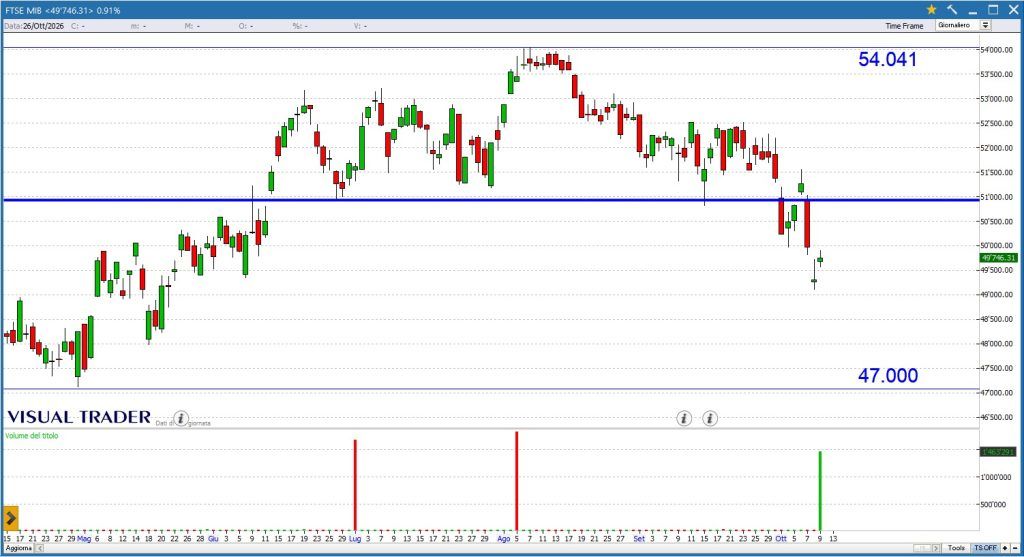Maximize the chart window
This screenshot has height=557, width=1024.
(x=993, y=9)
